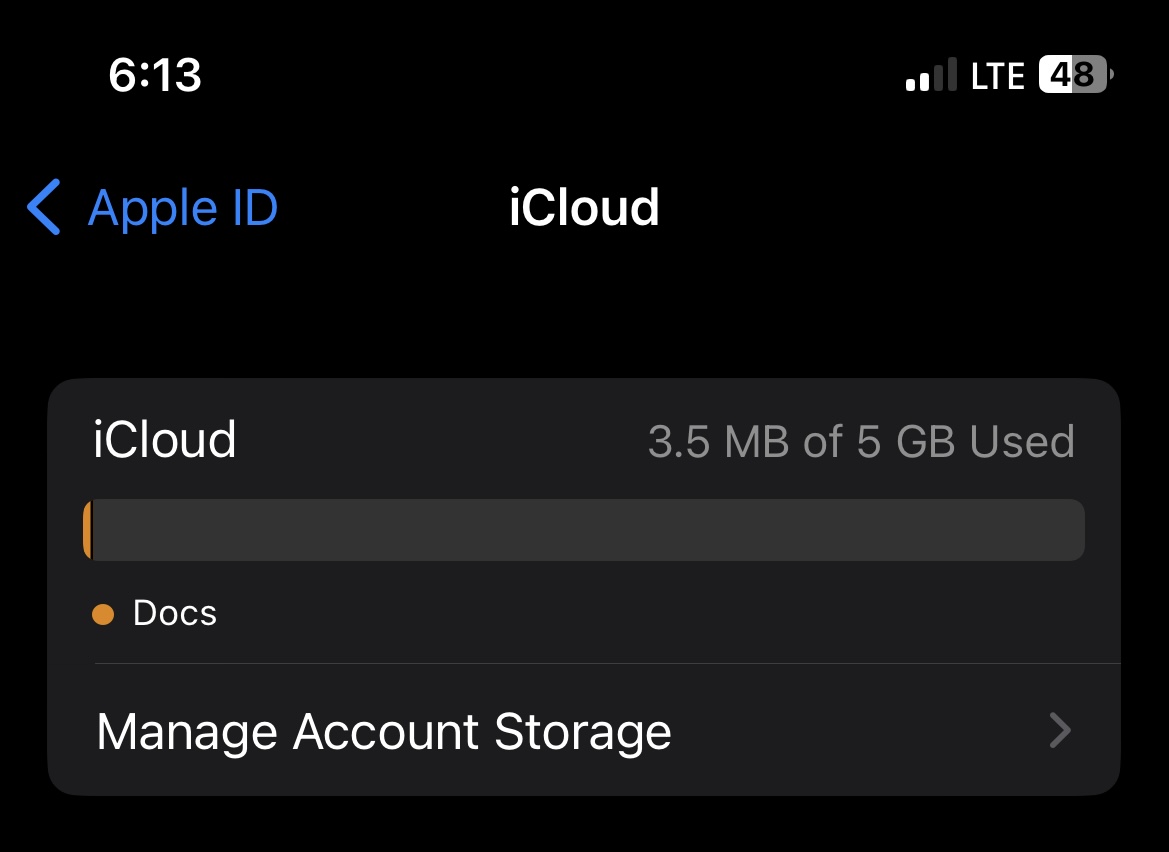Tap the 3.5 MB of 5 GB Used text

(x=861, y=441)
